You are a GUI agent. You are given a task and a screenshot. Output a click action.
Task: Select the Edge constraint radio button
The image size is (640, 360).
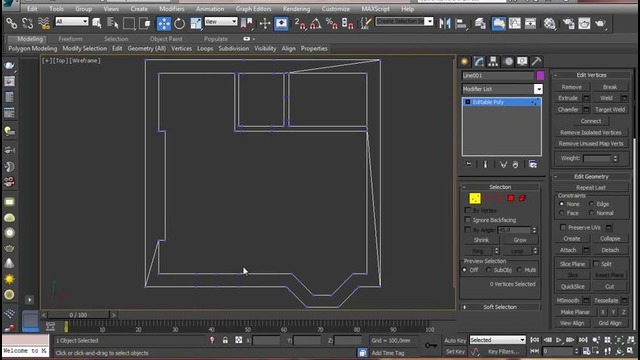[x=591, y=204]
